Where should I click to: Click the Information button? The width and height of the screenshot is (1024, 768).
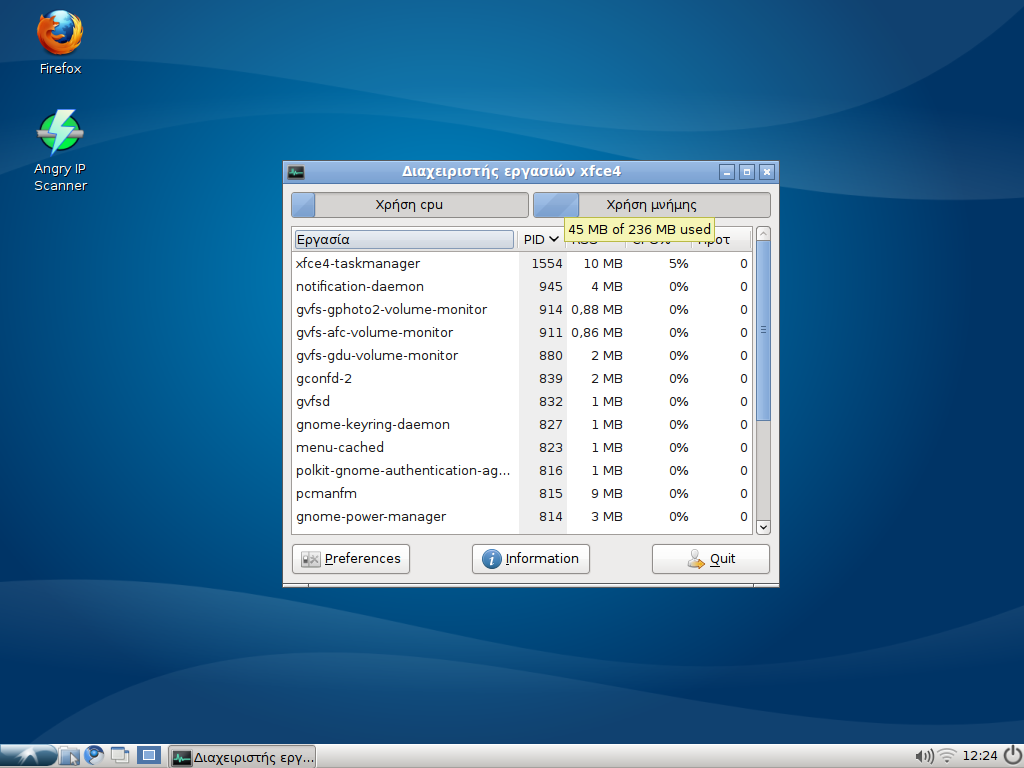click(530, 559)
